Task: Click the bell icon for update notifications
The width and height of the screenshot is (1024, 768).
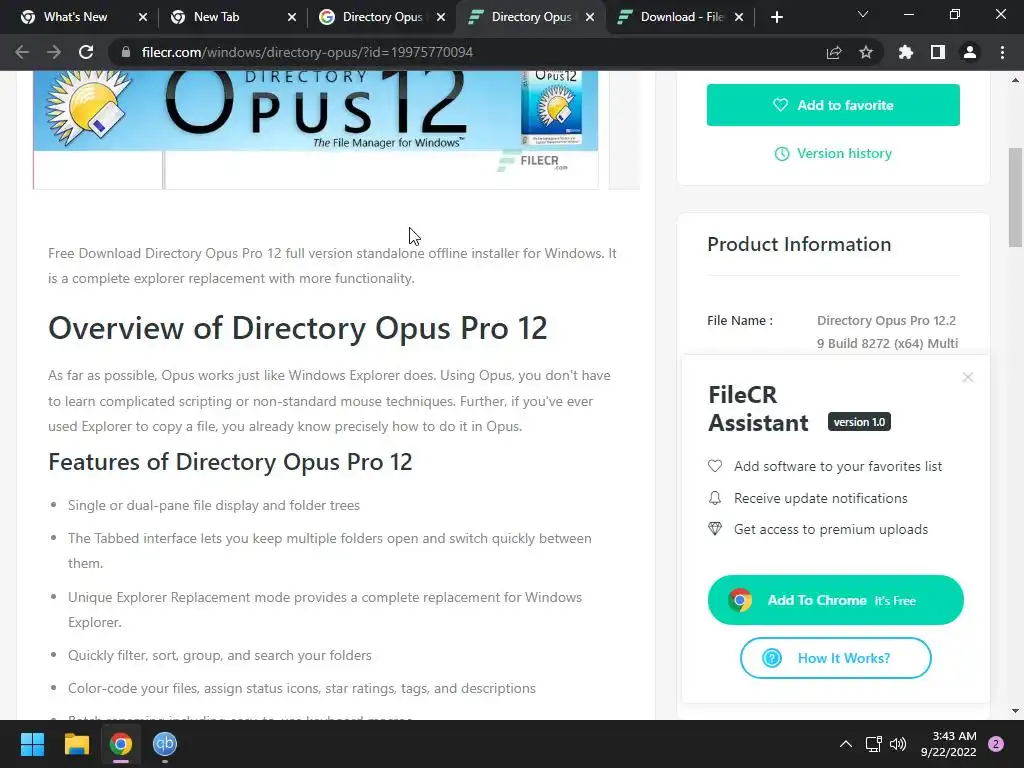Action: pyautogui.click(x=715, y=498)
